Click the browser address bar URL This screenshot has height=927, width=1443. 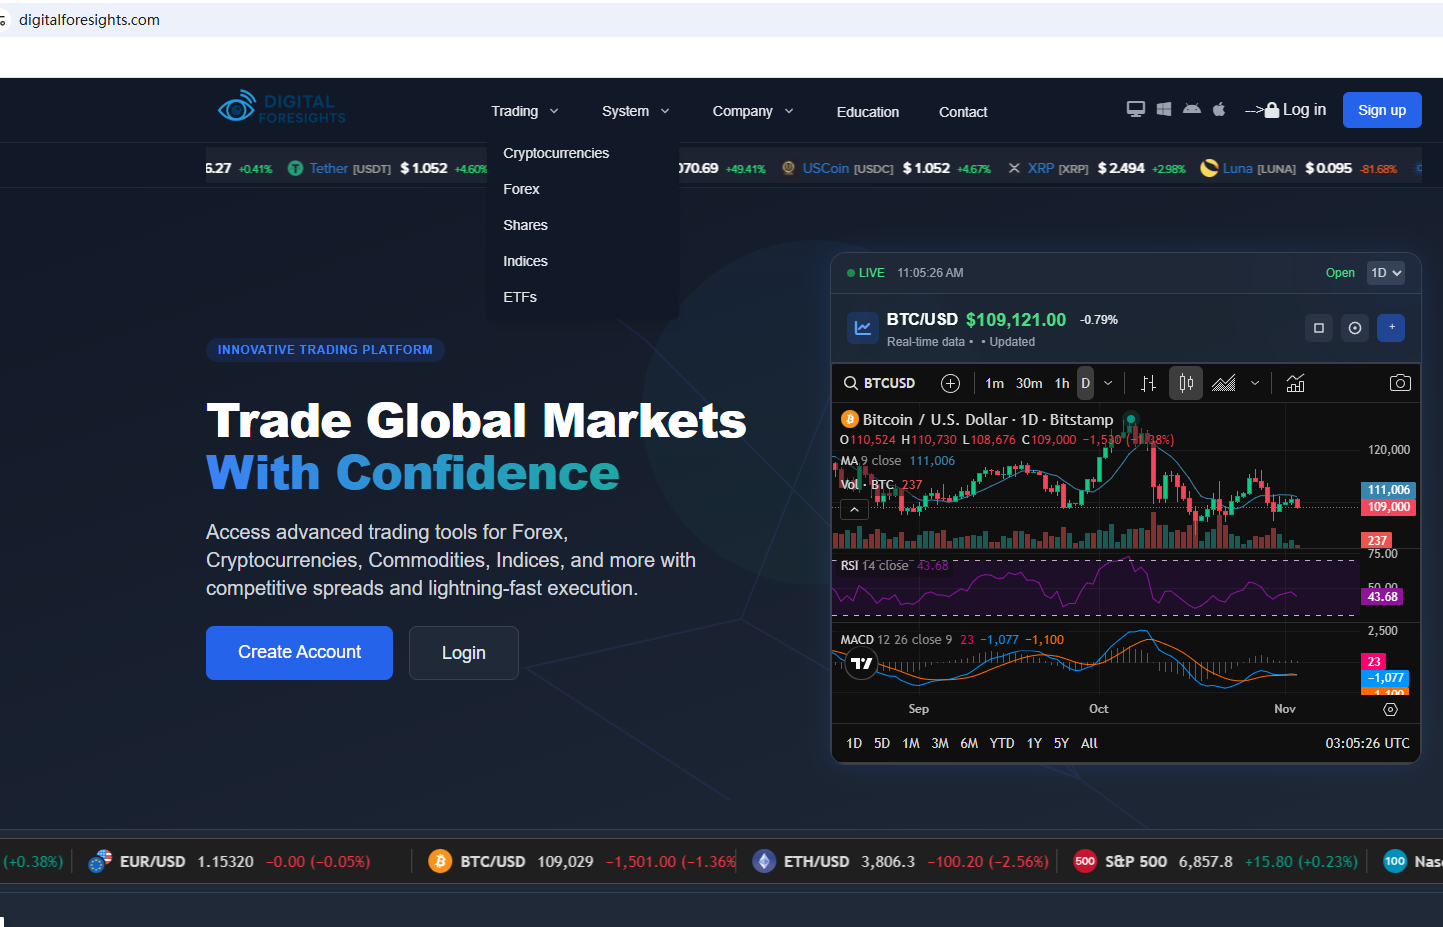89,20
